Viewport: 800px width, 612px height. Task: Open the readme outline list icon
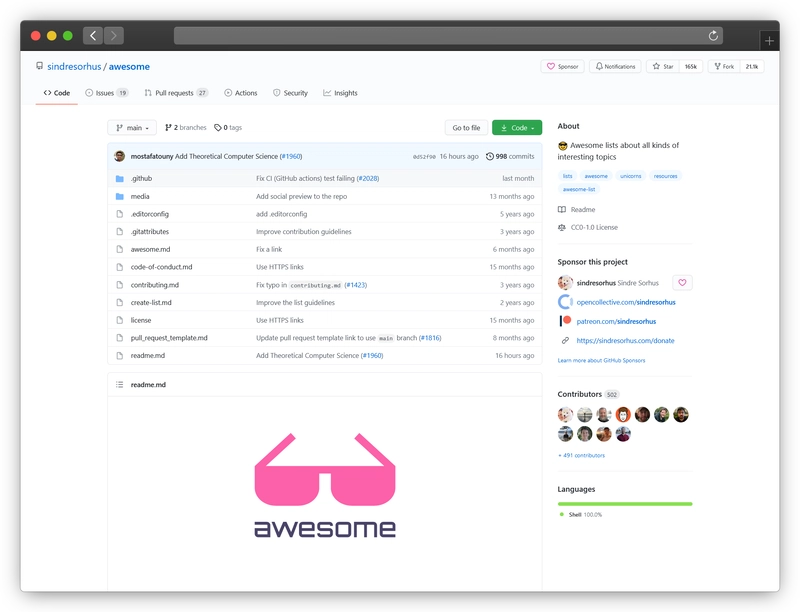pyautogui.click(x=119, y=385)
